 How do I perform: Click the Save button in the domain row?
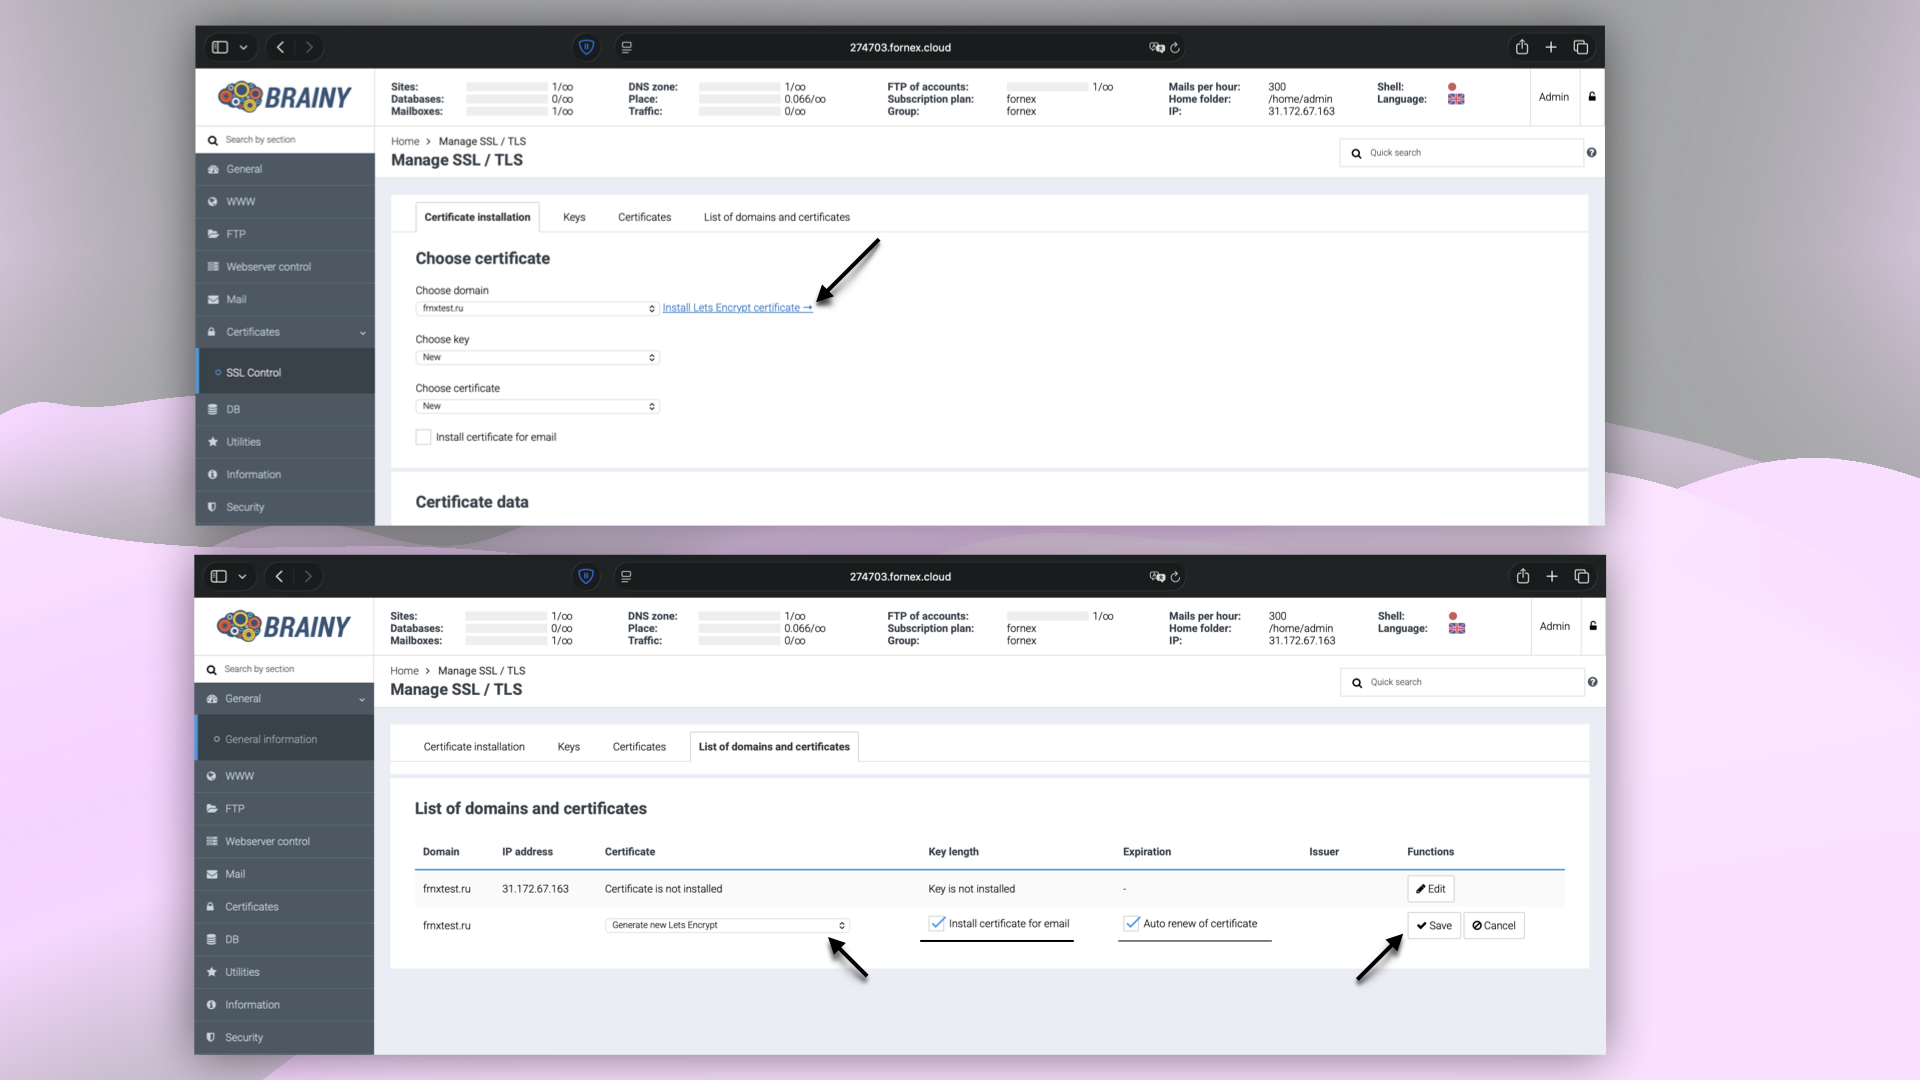coord(1434,926)
